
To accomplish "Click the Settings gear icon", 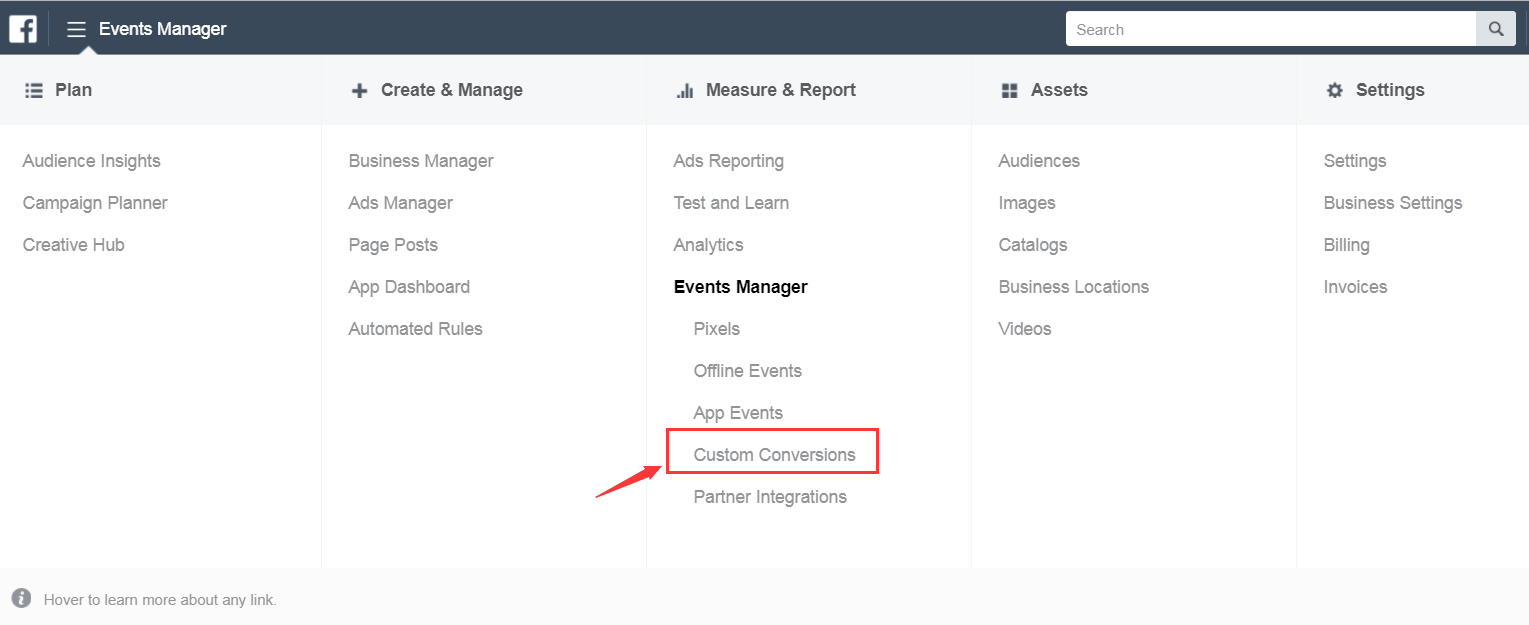I will [1334, 90].
